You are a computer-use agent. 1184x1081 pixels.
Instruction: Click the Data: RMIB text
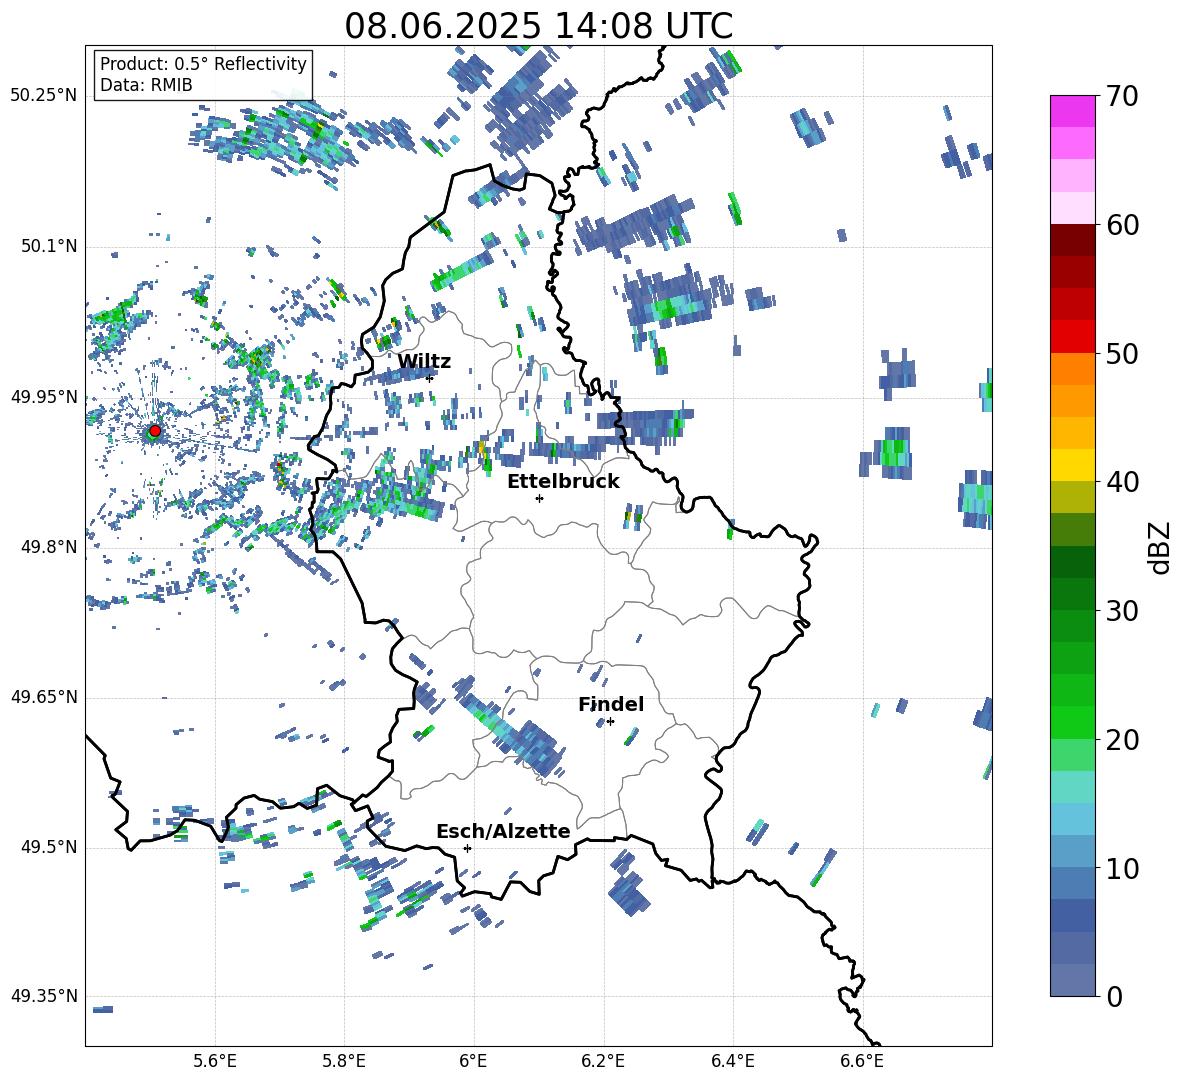pos(146,85)
